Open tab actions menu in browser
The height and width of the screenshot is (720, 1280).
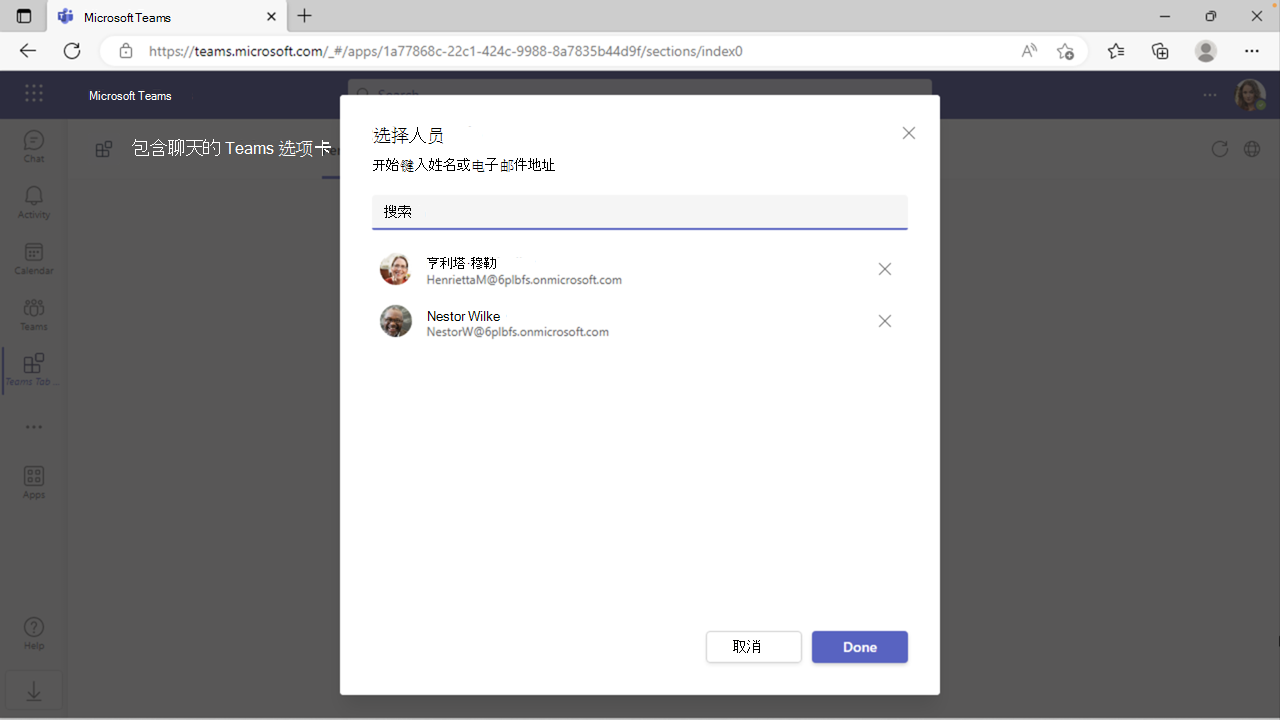pyautogui.click(x=24, y=16)
